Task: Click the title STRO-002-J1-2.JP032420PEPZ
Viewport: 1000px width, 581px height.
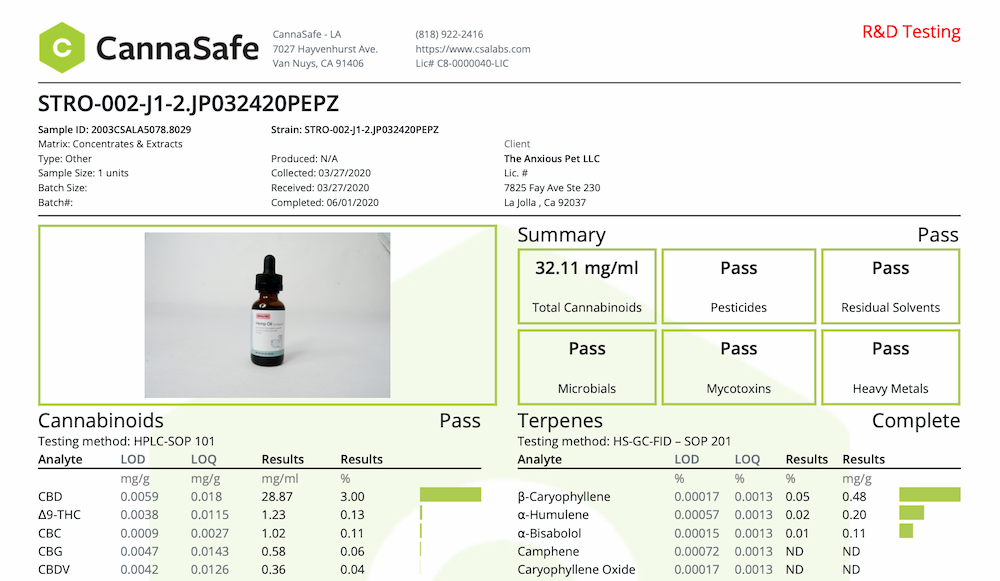Action: pyautogui.click(x=188, y=103)
